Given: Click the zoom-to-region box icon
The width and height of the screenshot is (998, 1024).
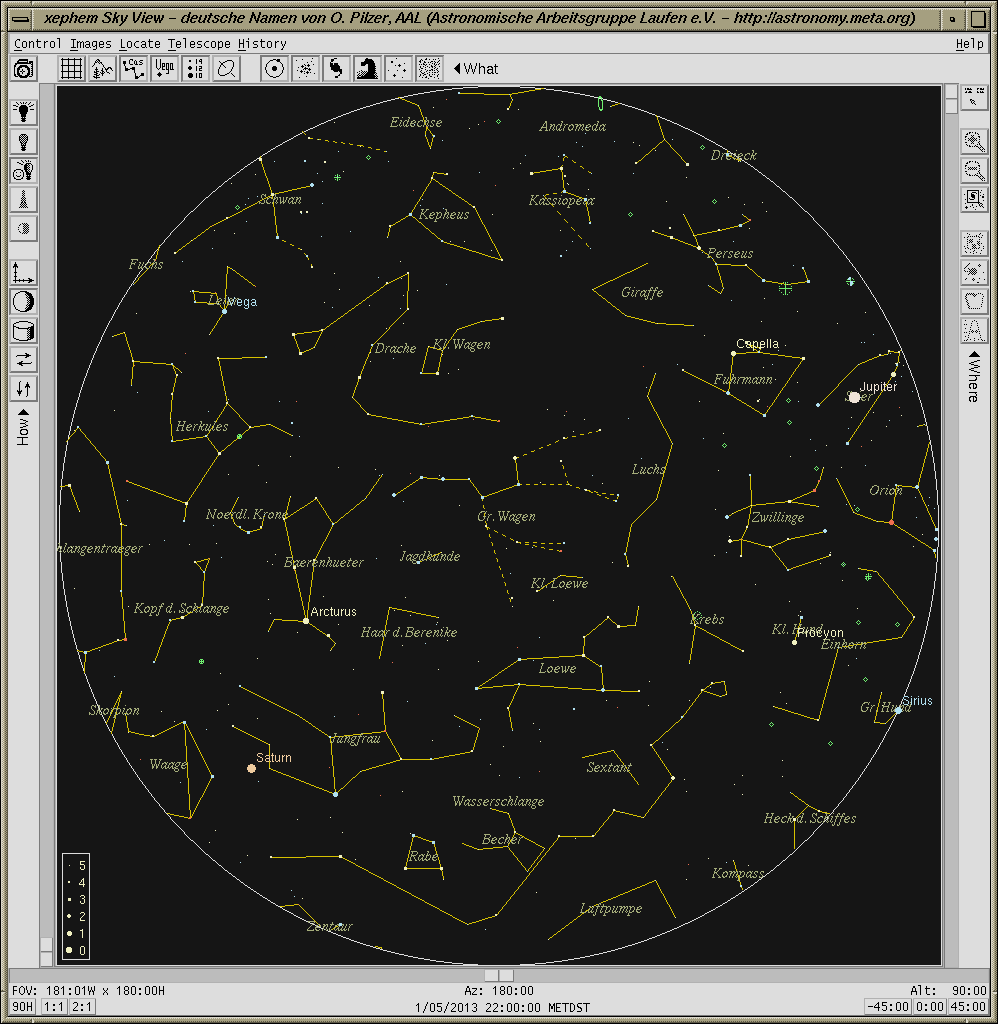Looking at the screenshot, I should 974,199.
